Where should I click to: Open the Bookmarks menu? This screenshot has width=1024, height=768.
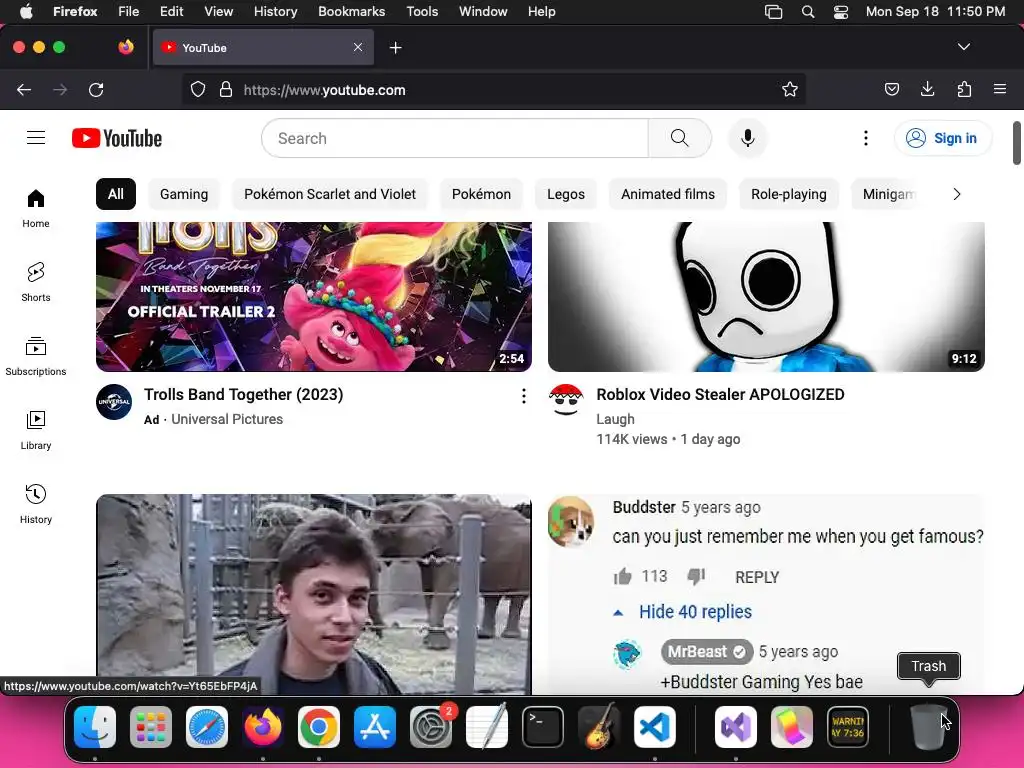pos(351,11)
